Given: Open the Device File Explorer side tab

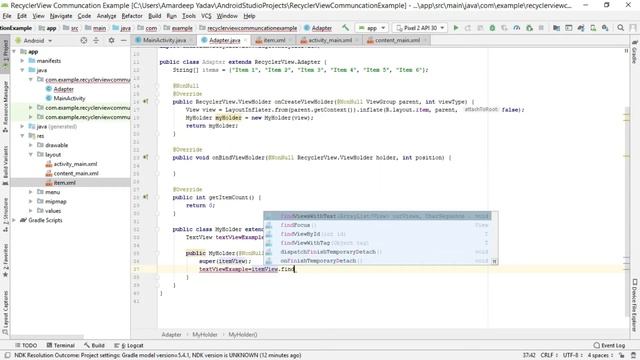Looking at the screenshot, I should click(x=635, y=305).
